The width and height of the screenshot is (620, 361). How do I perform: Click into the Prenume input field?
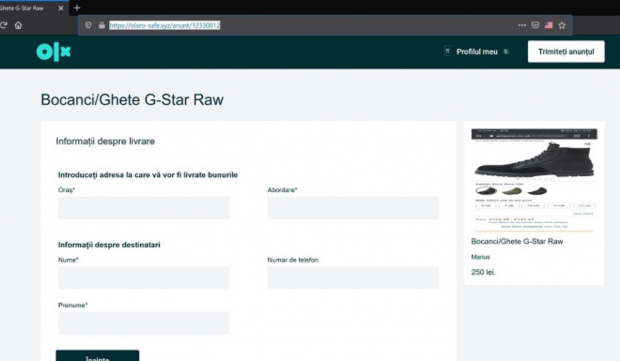[x=144, y=323]
